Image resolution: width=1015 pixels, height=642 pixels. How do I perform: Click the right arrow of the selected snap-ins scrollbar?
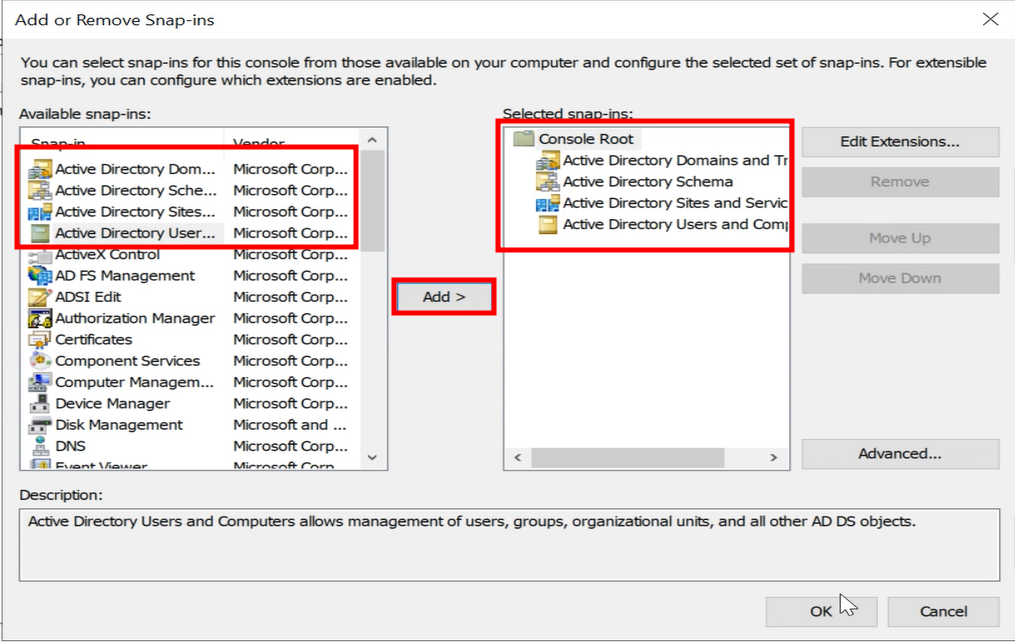pyautogui.click(x=774, y=458)
